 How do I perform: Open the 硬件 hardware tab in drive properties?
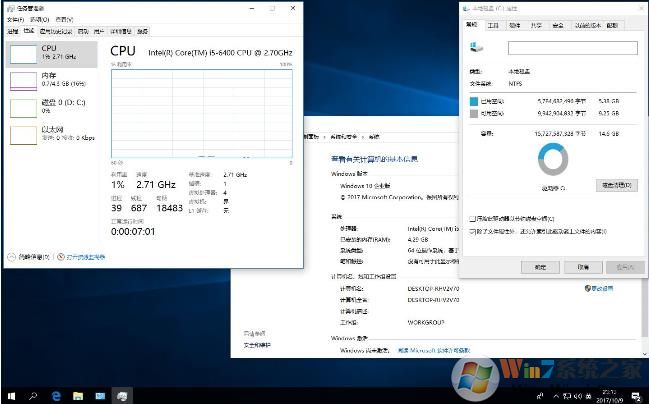[x=514, y=25]
